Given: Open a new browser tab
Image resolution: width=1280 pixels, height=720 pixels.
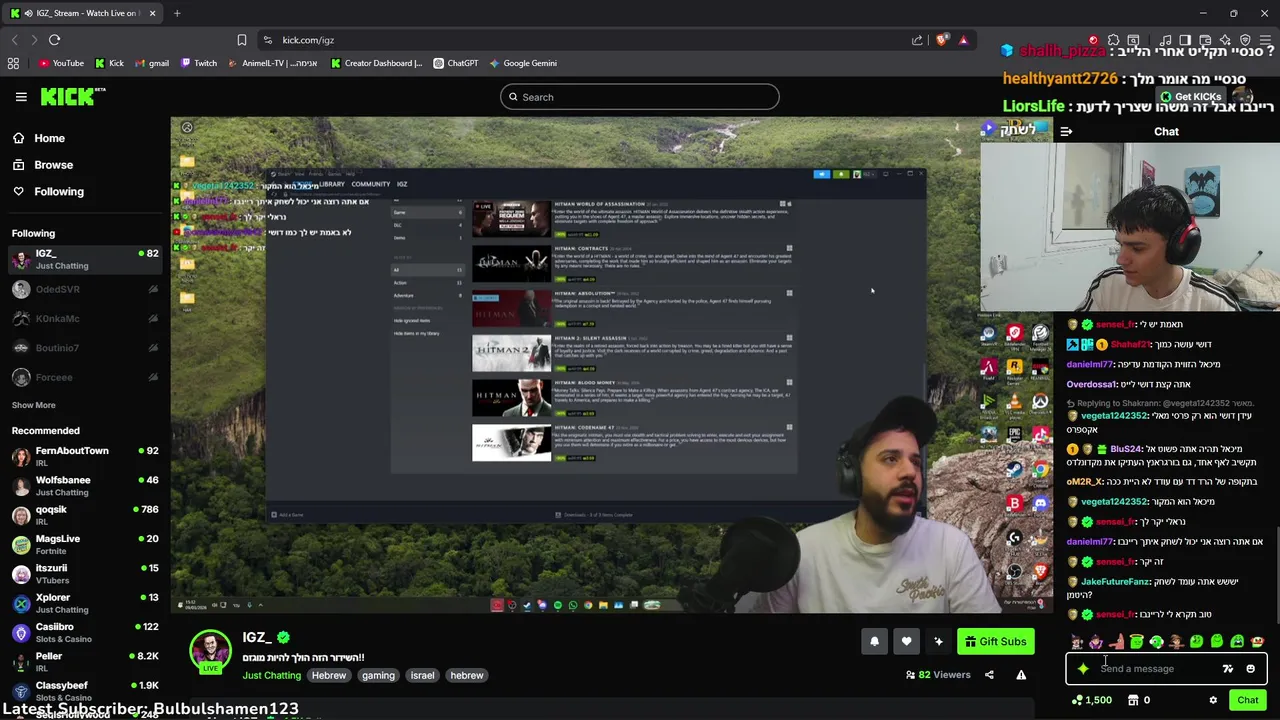Looking at the screenshot, I should (x=177, y=13).
